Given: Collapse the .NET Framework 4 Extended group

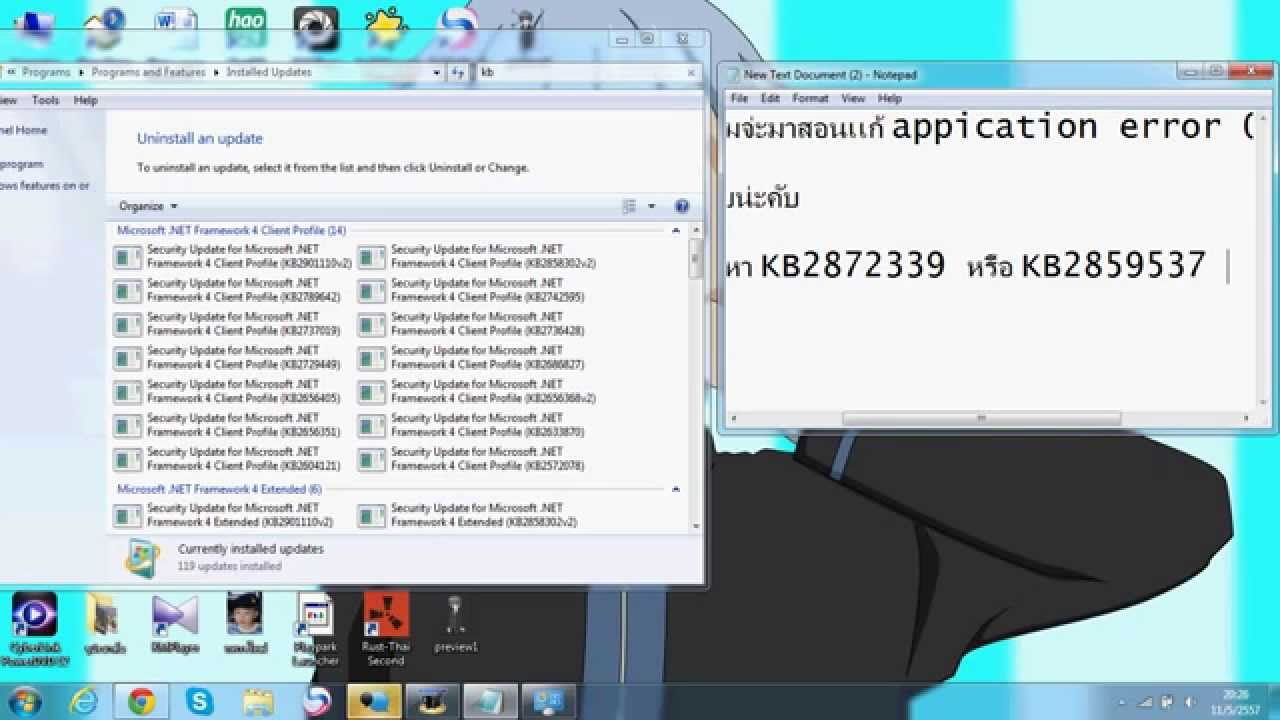Looking at the screenshot, I should point(676,489).
